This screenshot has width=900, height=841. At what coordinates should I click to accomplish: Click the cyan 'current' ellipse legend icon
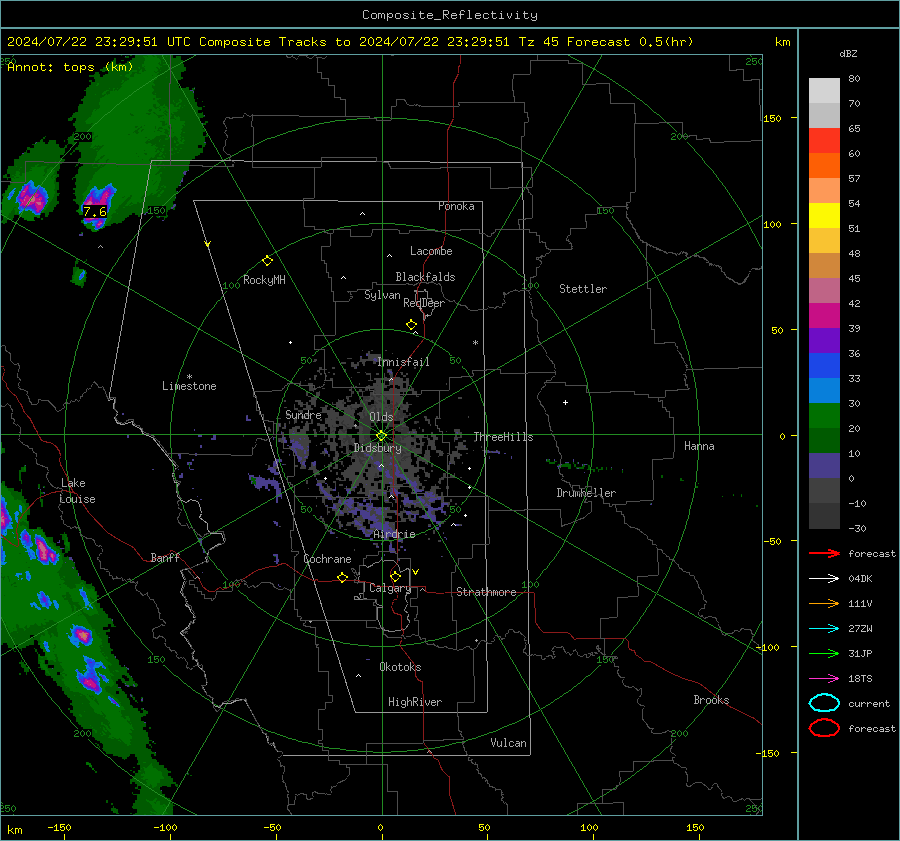(824, 703)
